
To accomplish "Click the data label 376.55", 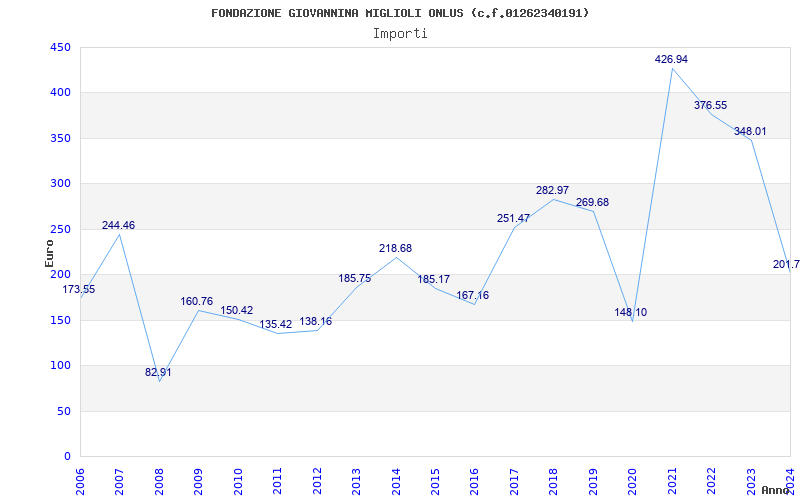I will [711, 106].
